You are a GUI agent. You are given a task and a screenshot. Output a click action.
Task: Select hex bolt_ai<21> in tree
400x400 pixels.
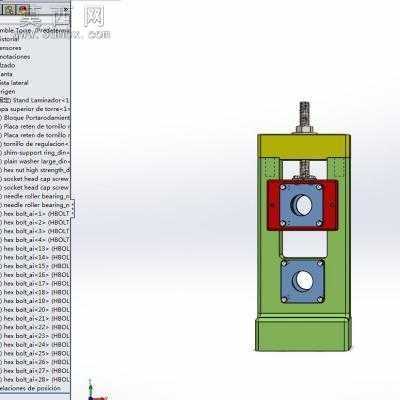point(35,318)
